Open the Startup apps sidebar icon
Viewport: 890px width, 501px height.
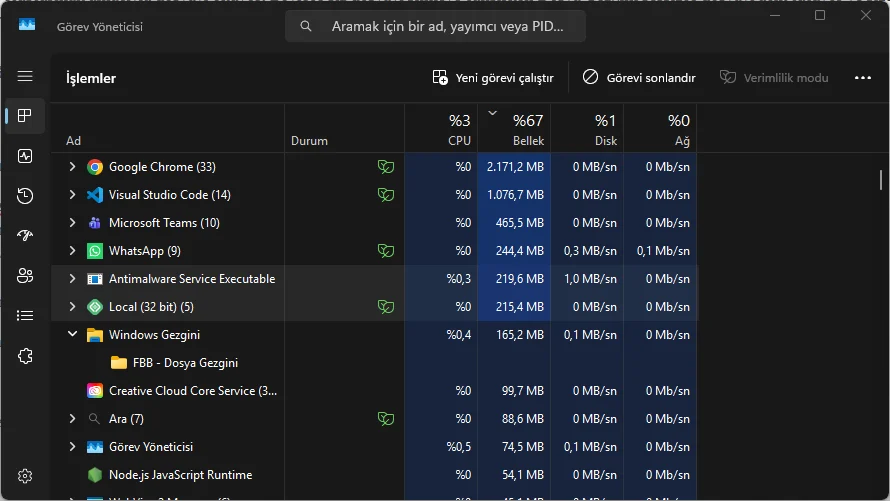25,235
